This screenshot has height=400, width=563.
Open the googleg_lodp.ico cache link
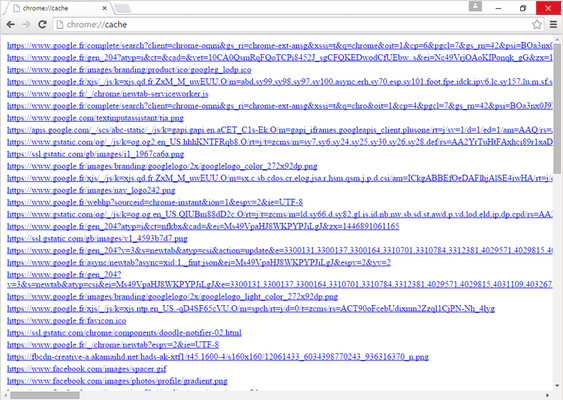point(129,70)
